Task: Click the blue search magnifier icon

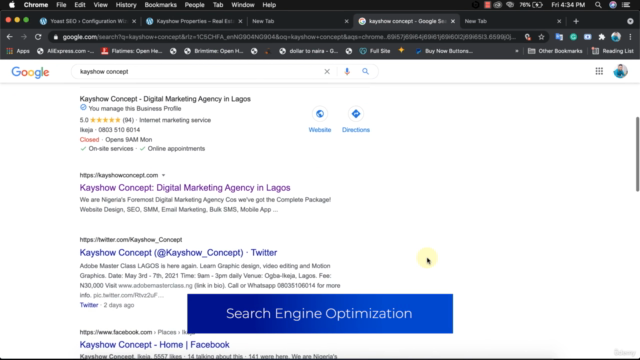Action: click(x=365, y=71)
